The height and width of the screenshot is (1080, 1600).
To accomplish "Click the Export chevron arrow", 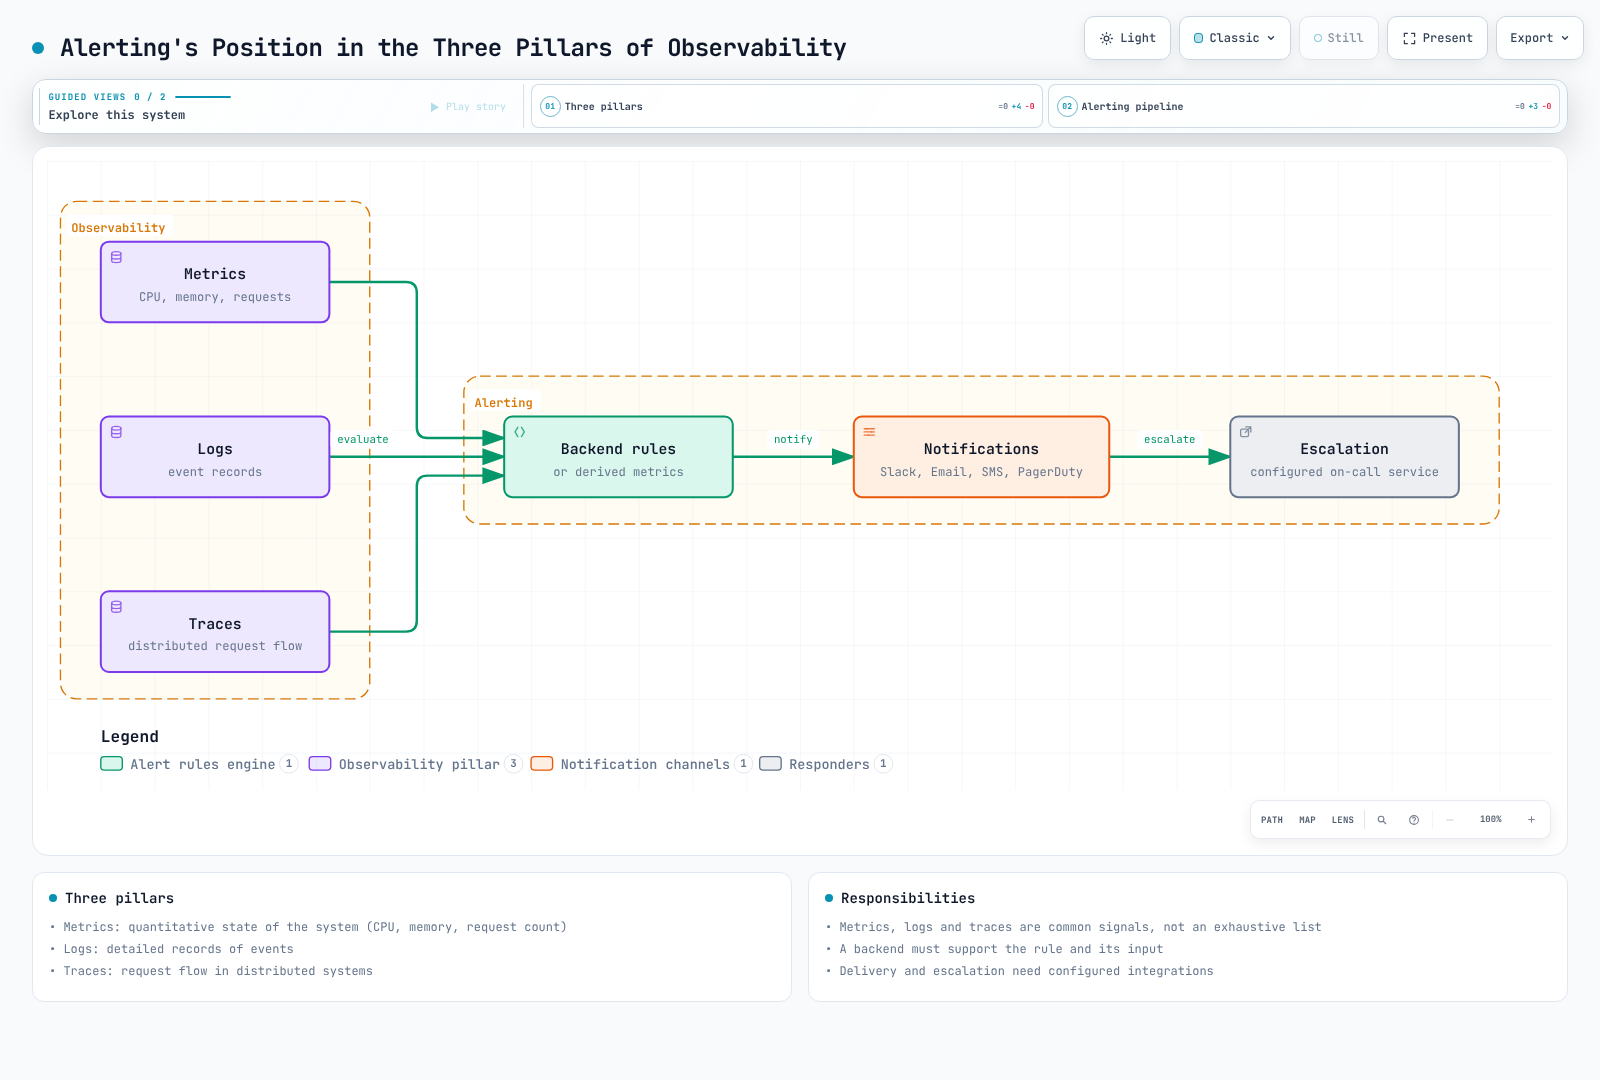I will [1565, 38].
